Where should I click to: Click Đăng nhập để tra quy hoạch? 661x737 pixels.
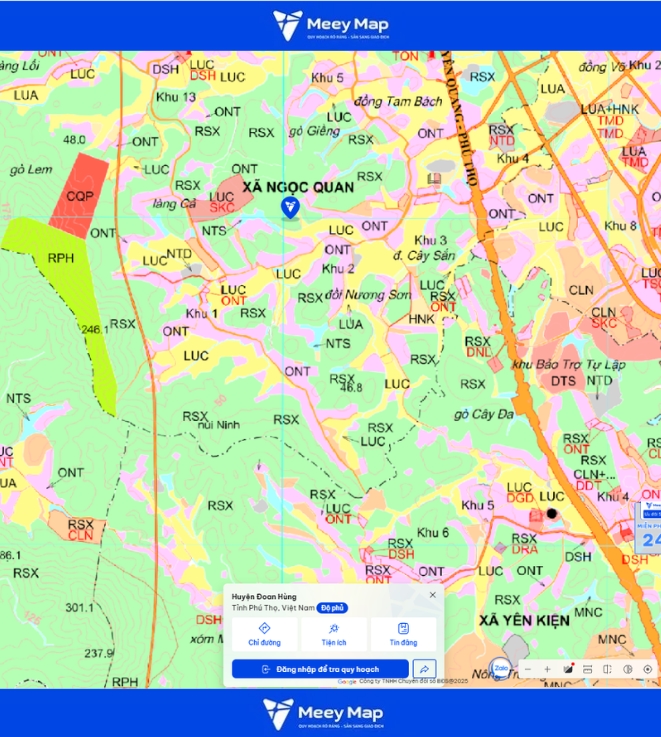point(320,669)
